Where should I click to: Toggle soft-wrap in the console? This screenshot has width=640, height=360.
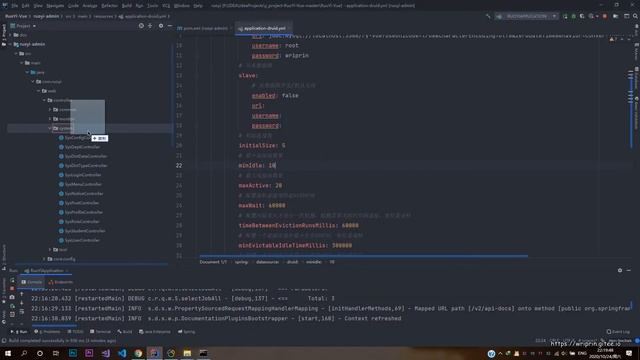point(22,311)
